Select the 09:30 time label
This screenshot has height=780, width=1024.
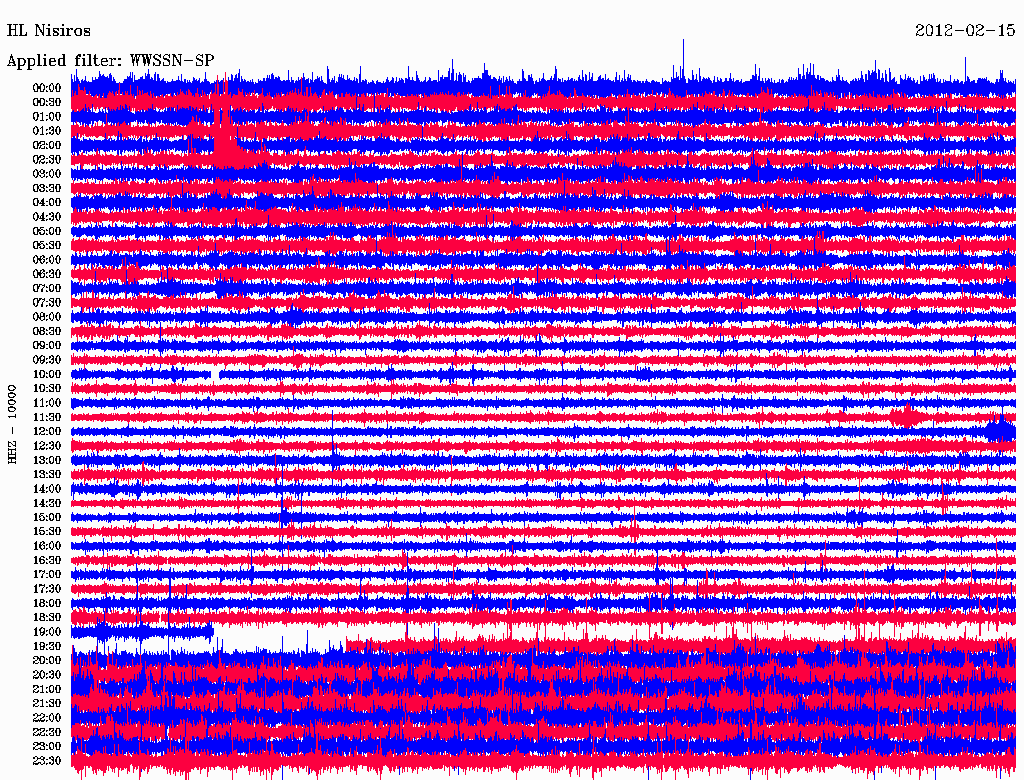pos(47,360)
